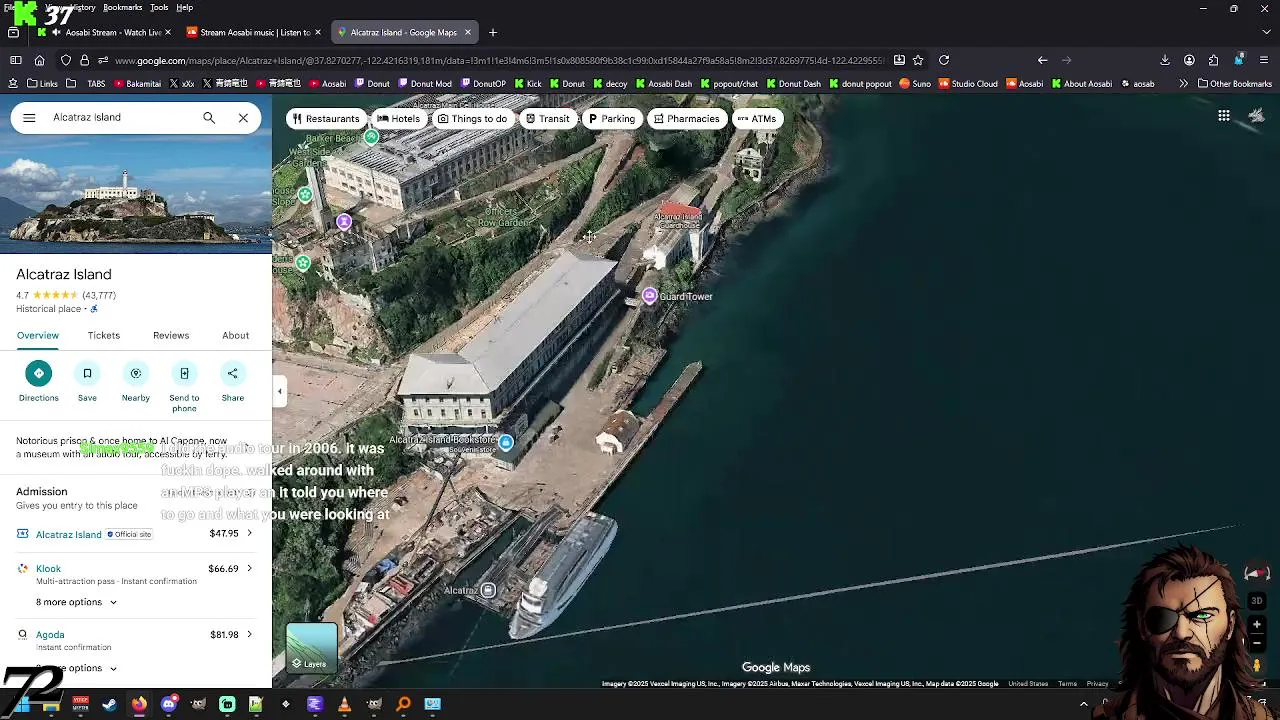Click the Street View pegman icon
This screenshot has width=1280, height=720.
[1257, 665]
